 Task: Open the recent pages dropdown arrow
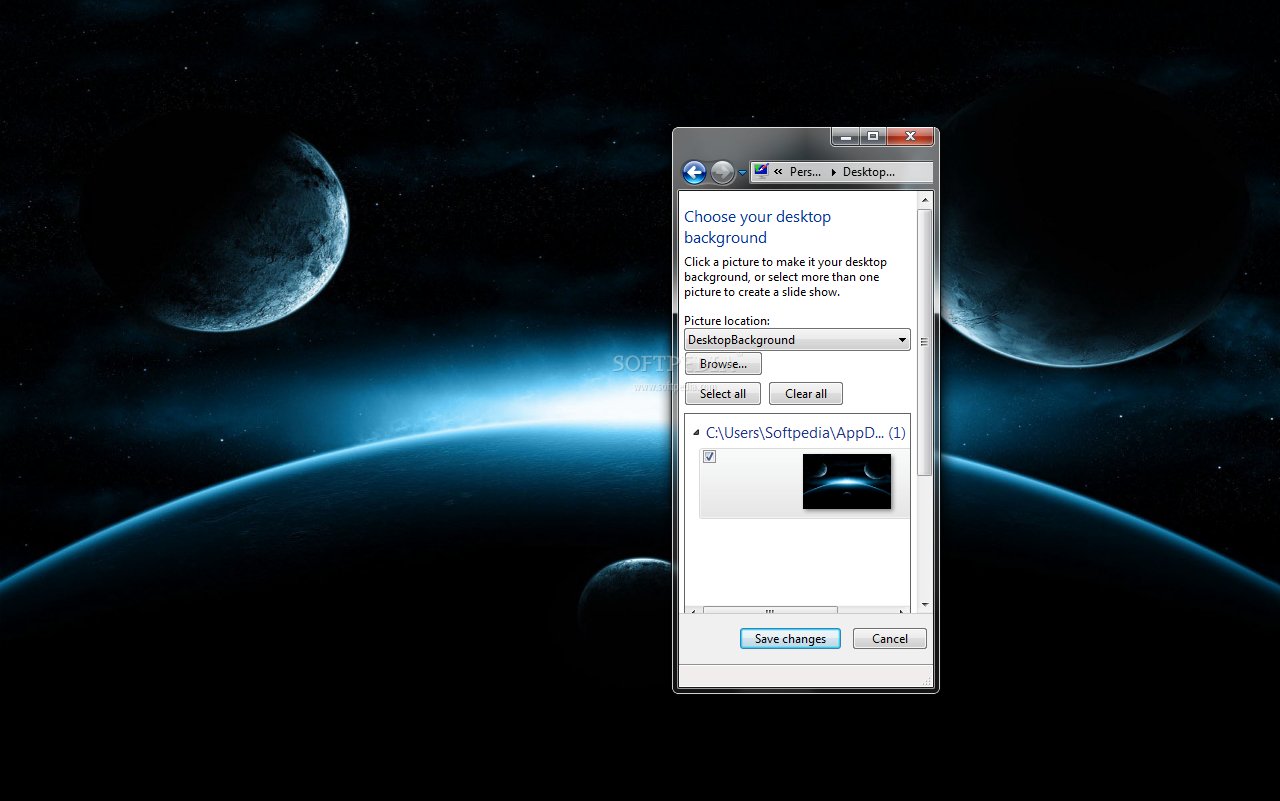[x=742, y=173]
